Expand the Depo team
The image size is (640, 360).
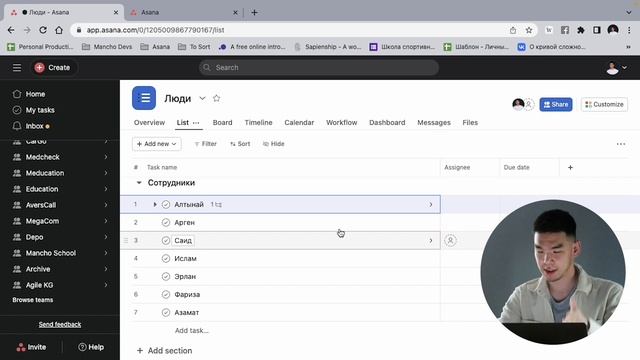(x=106, y=237)
